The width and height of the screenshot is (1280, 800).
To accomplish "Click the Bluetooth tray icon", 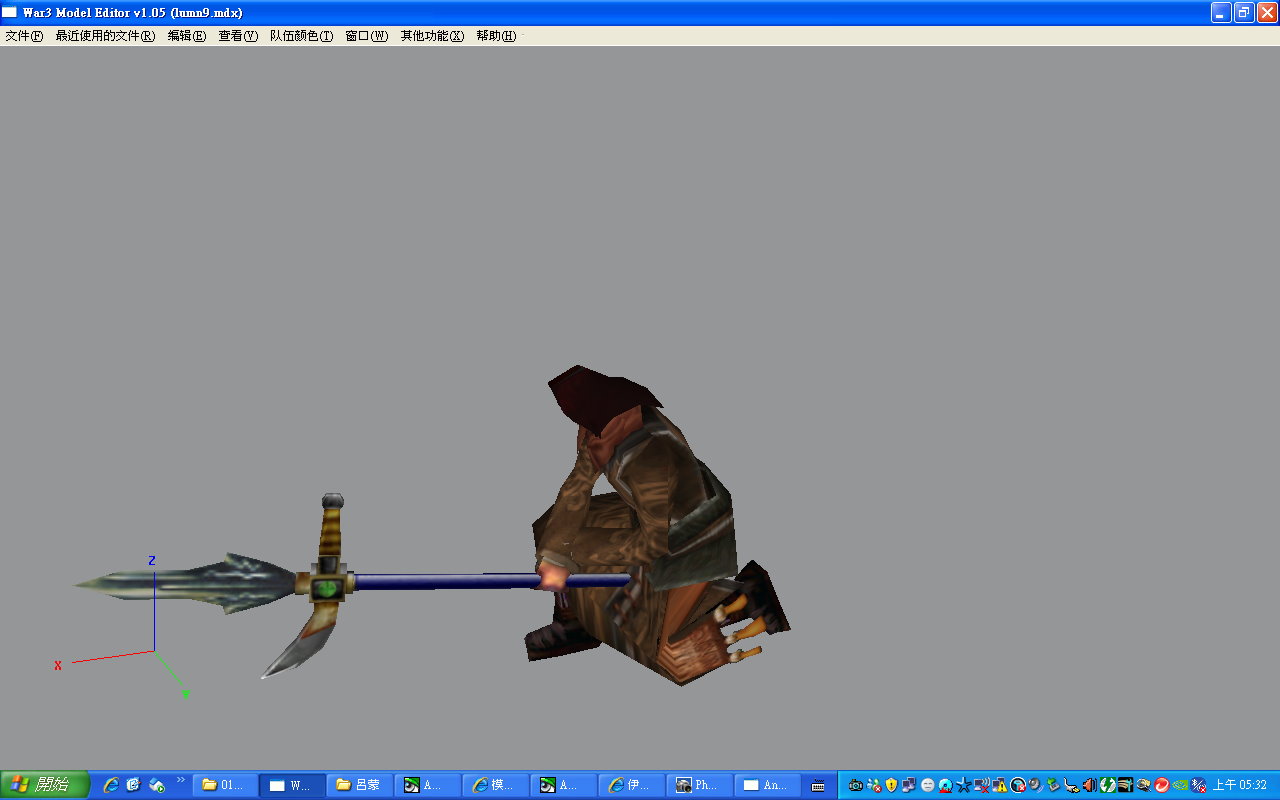I will pyautogui.click(x=1197, y=785).
